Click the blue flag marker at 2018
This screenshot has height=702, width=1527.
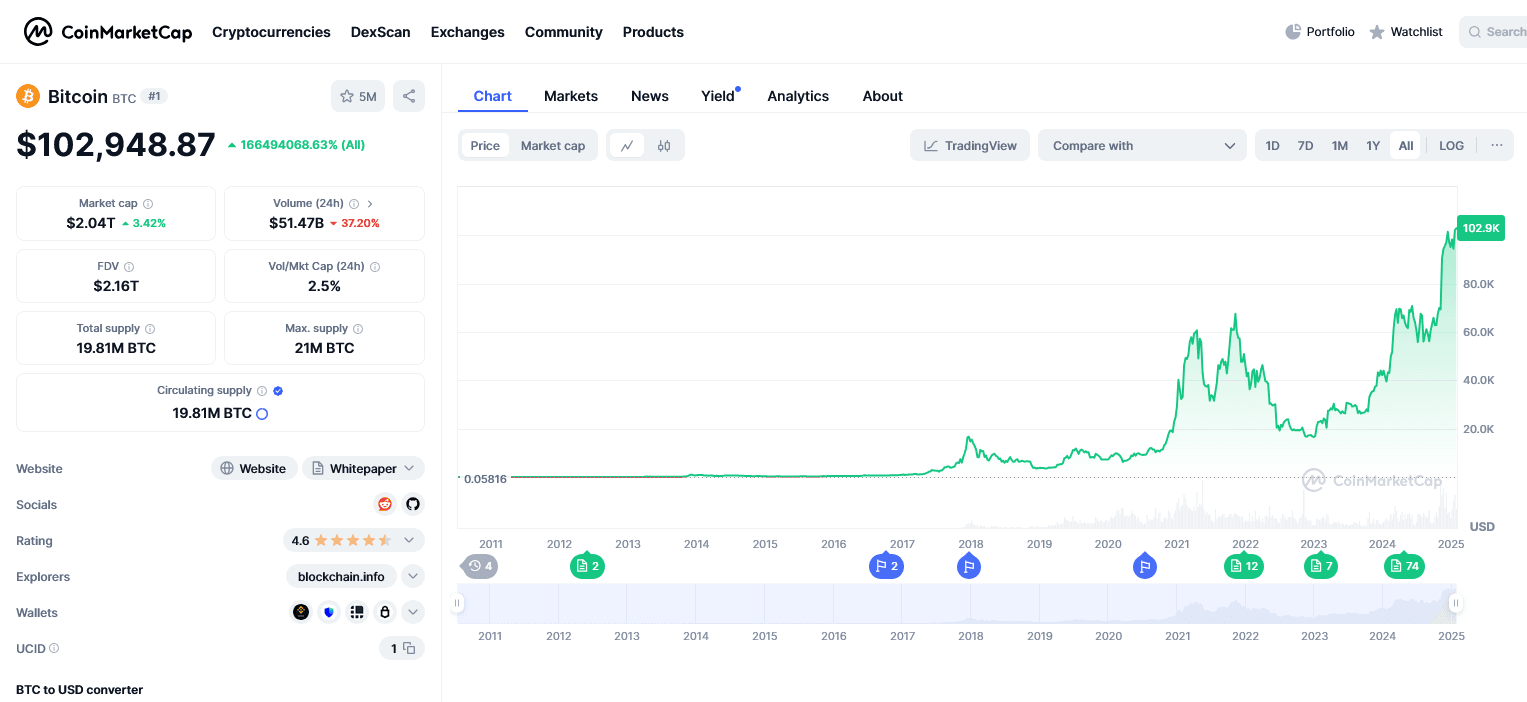pyautogui.click(x=968, y=565)
